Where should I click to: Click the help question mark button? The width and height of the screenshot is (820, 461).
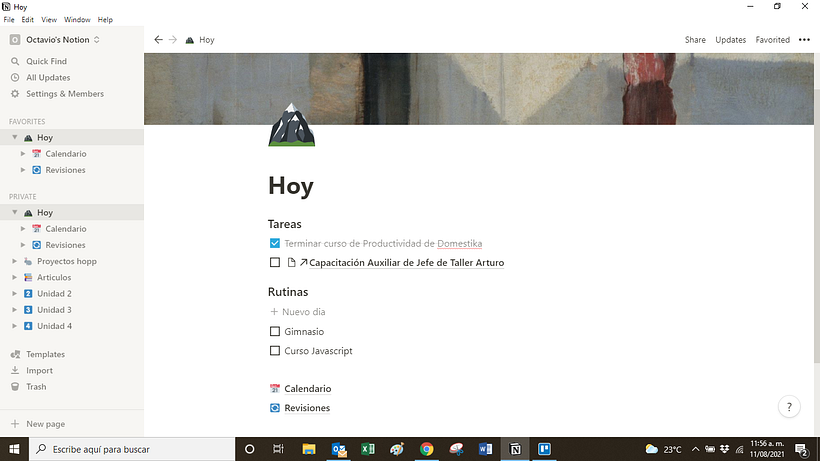[789, 407]
